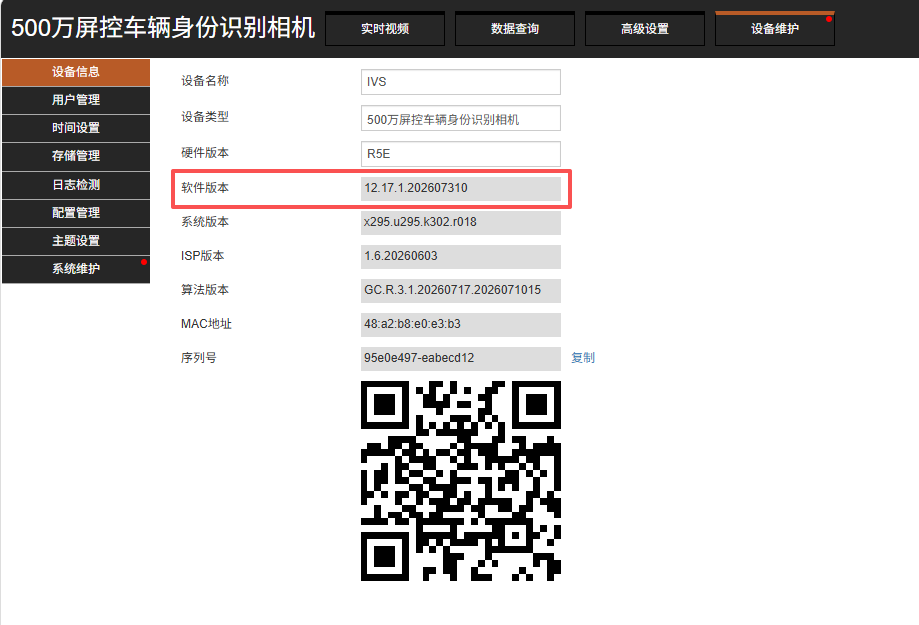Viewport: 919px width, 625px height.
Task: Open the 高级设置 tab
Action: (645, 29)
